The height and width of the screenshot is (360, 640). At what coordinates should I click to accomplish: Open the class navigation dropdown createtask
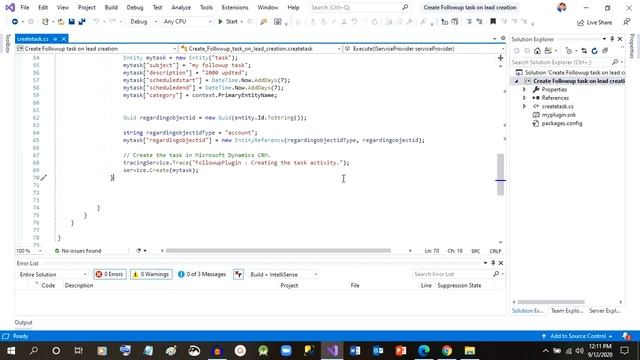[x=260, y=49]
